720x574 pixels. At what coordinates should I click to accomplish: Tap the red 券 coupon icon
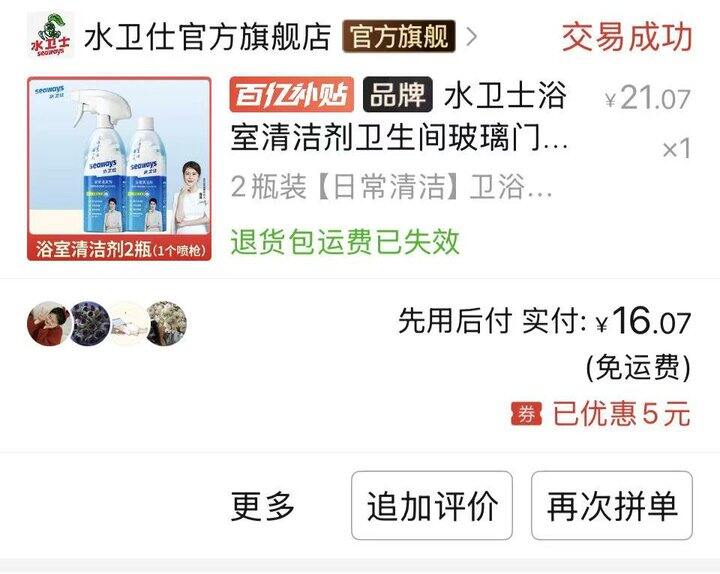pos(526,414)
